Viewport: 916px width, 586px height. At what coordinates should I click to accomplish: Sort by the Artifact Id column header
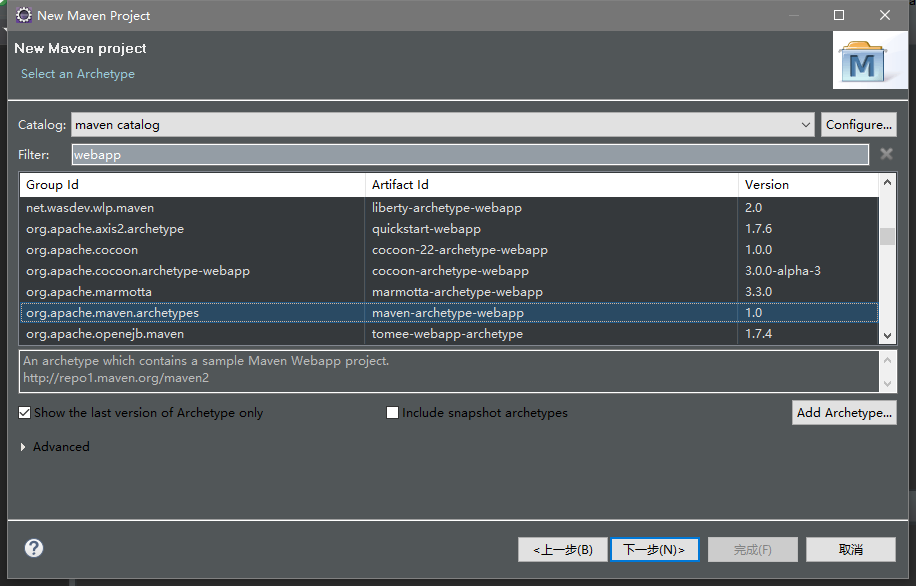click(551, 185)
